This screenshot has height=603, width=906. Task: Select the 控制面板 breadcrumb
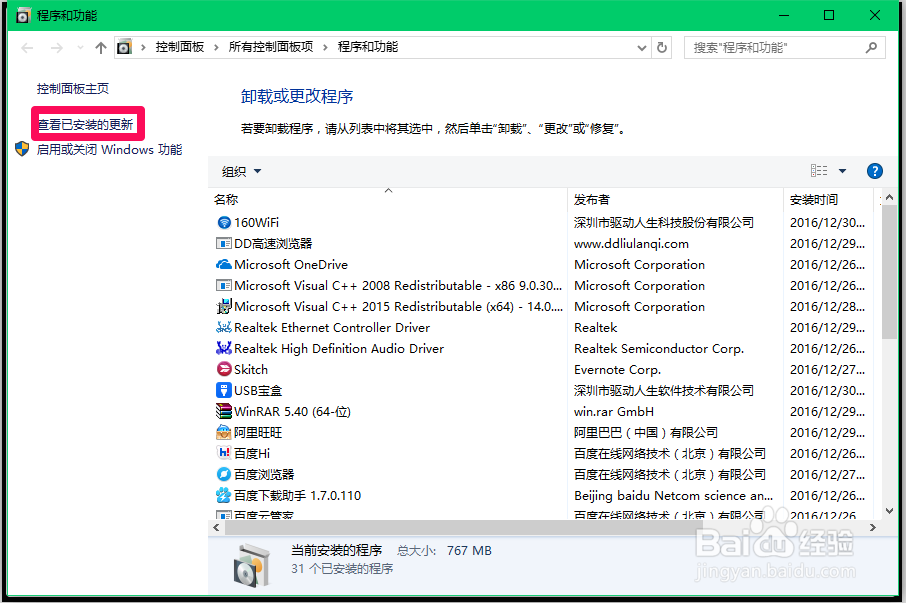pyautogui.click(x=180, y=47)
